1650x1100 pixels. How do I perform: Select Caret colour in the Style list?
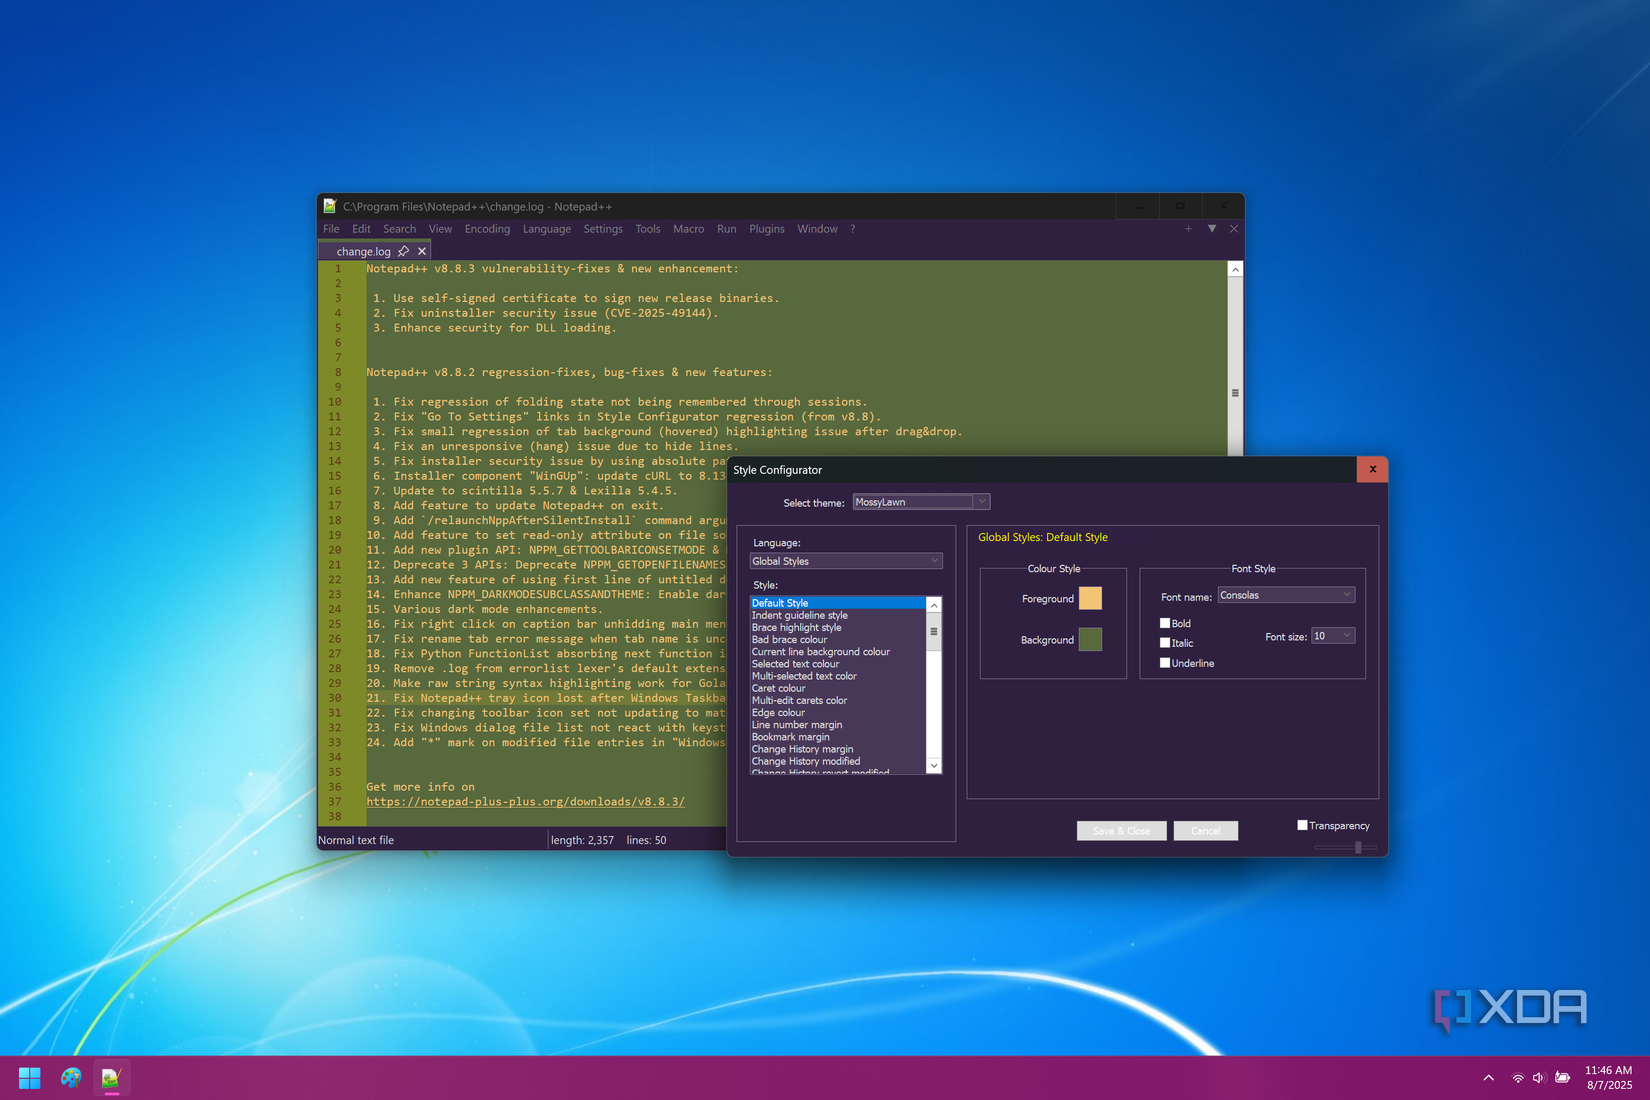[778, 688]
